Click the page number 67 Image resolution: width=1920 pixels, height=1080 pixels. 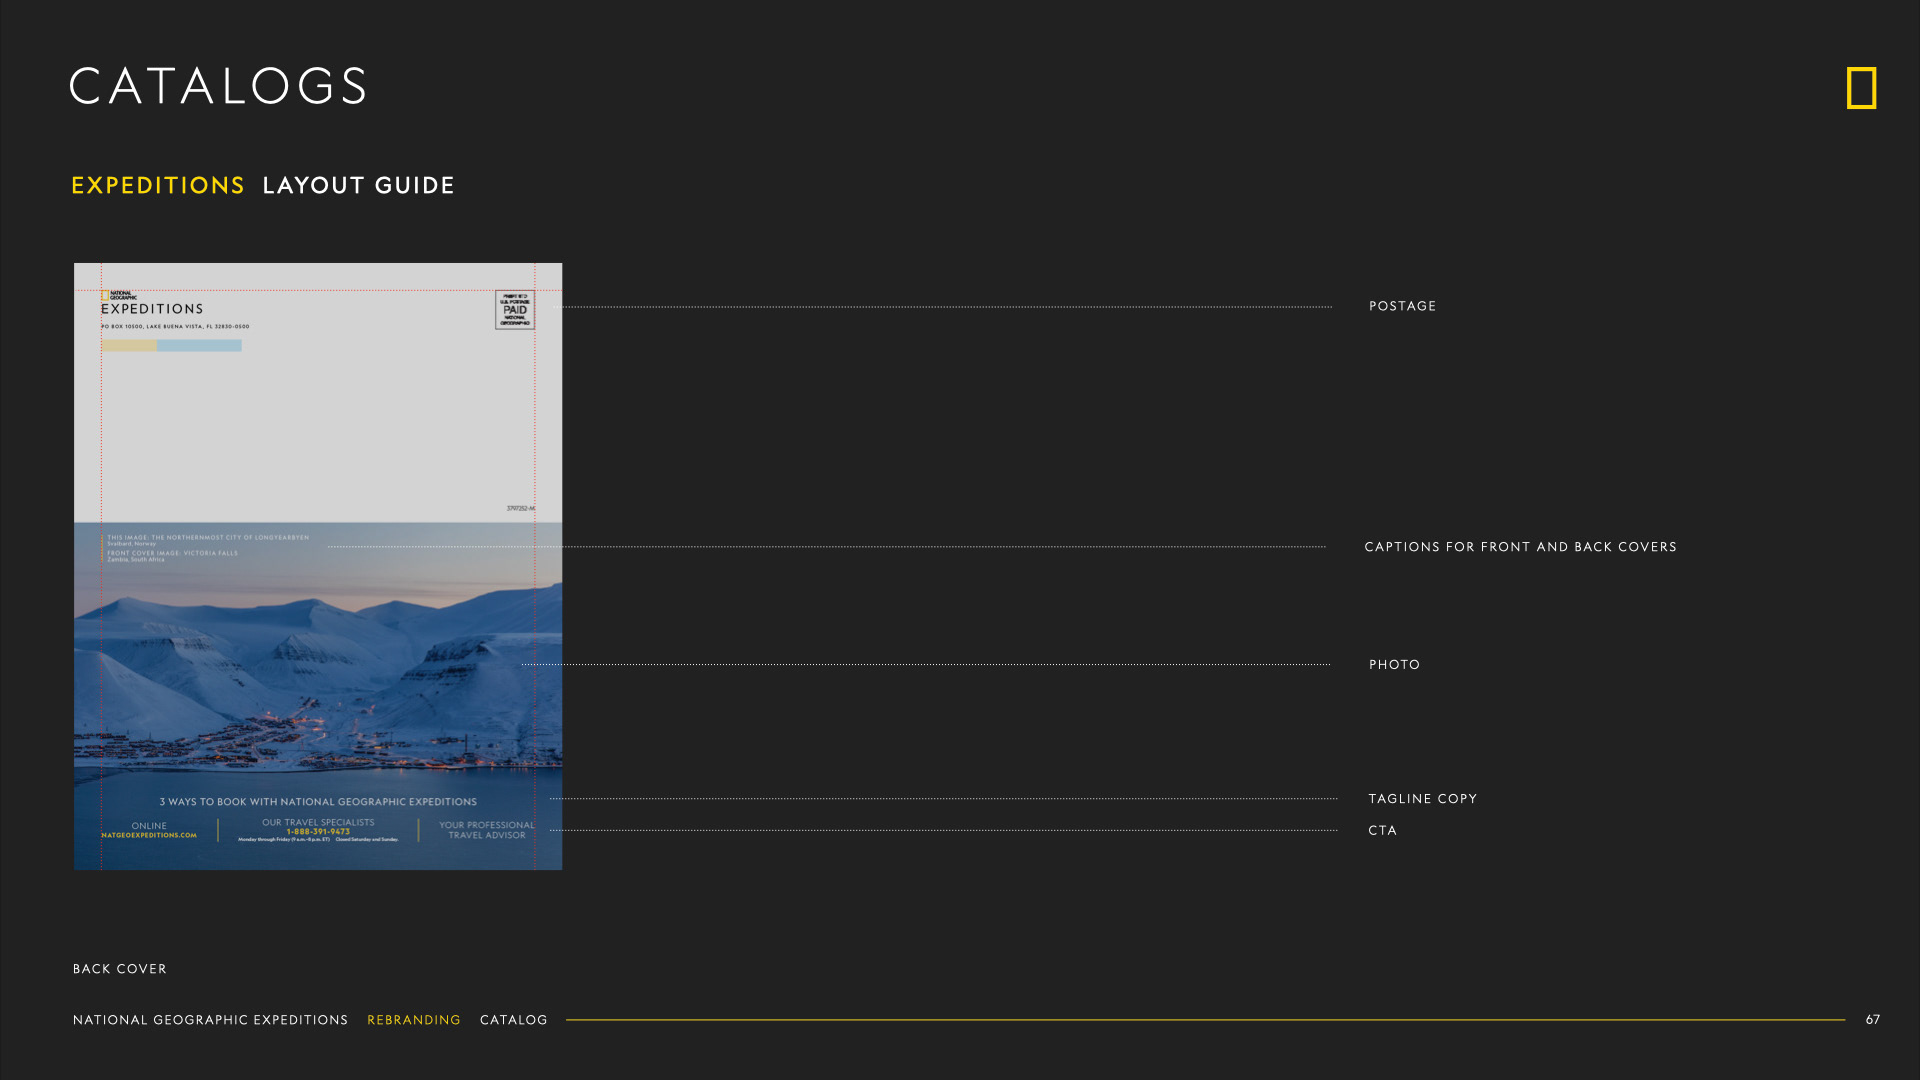point(1872,1020)
